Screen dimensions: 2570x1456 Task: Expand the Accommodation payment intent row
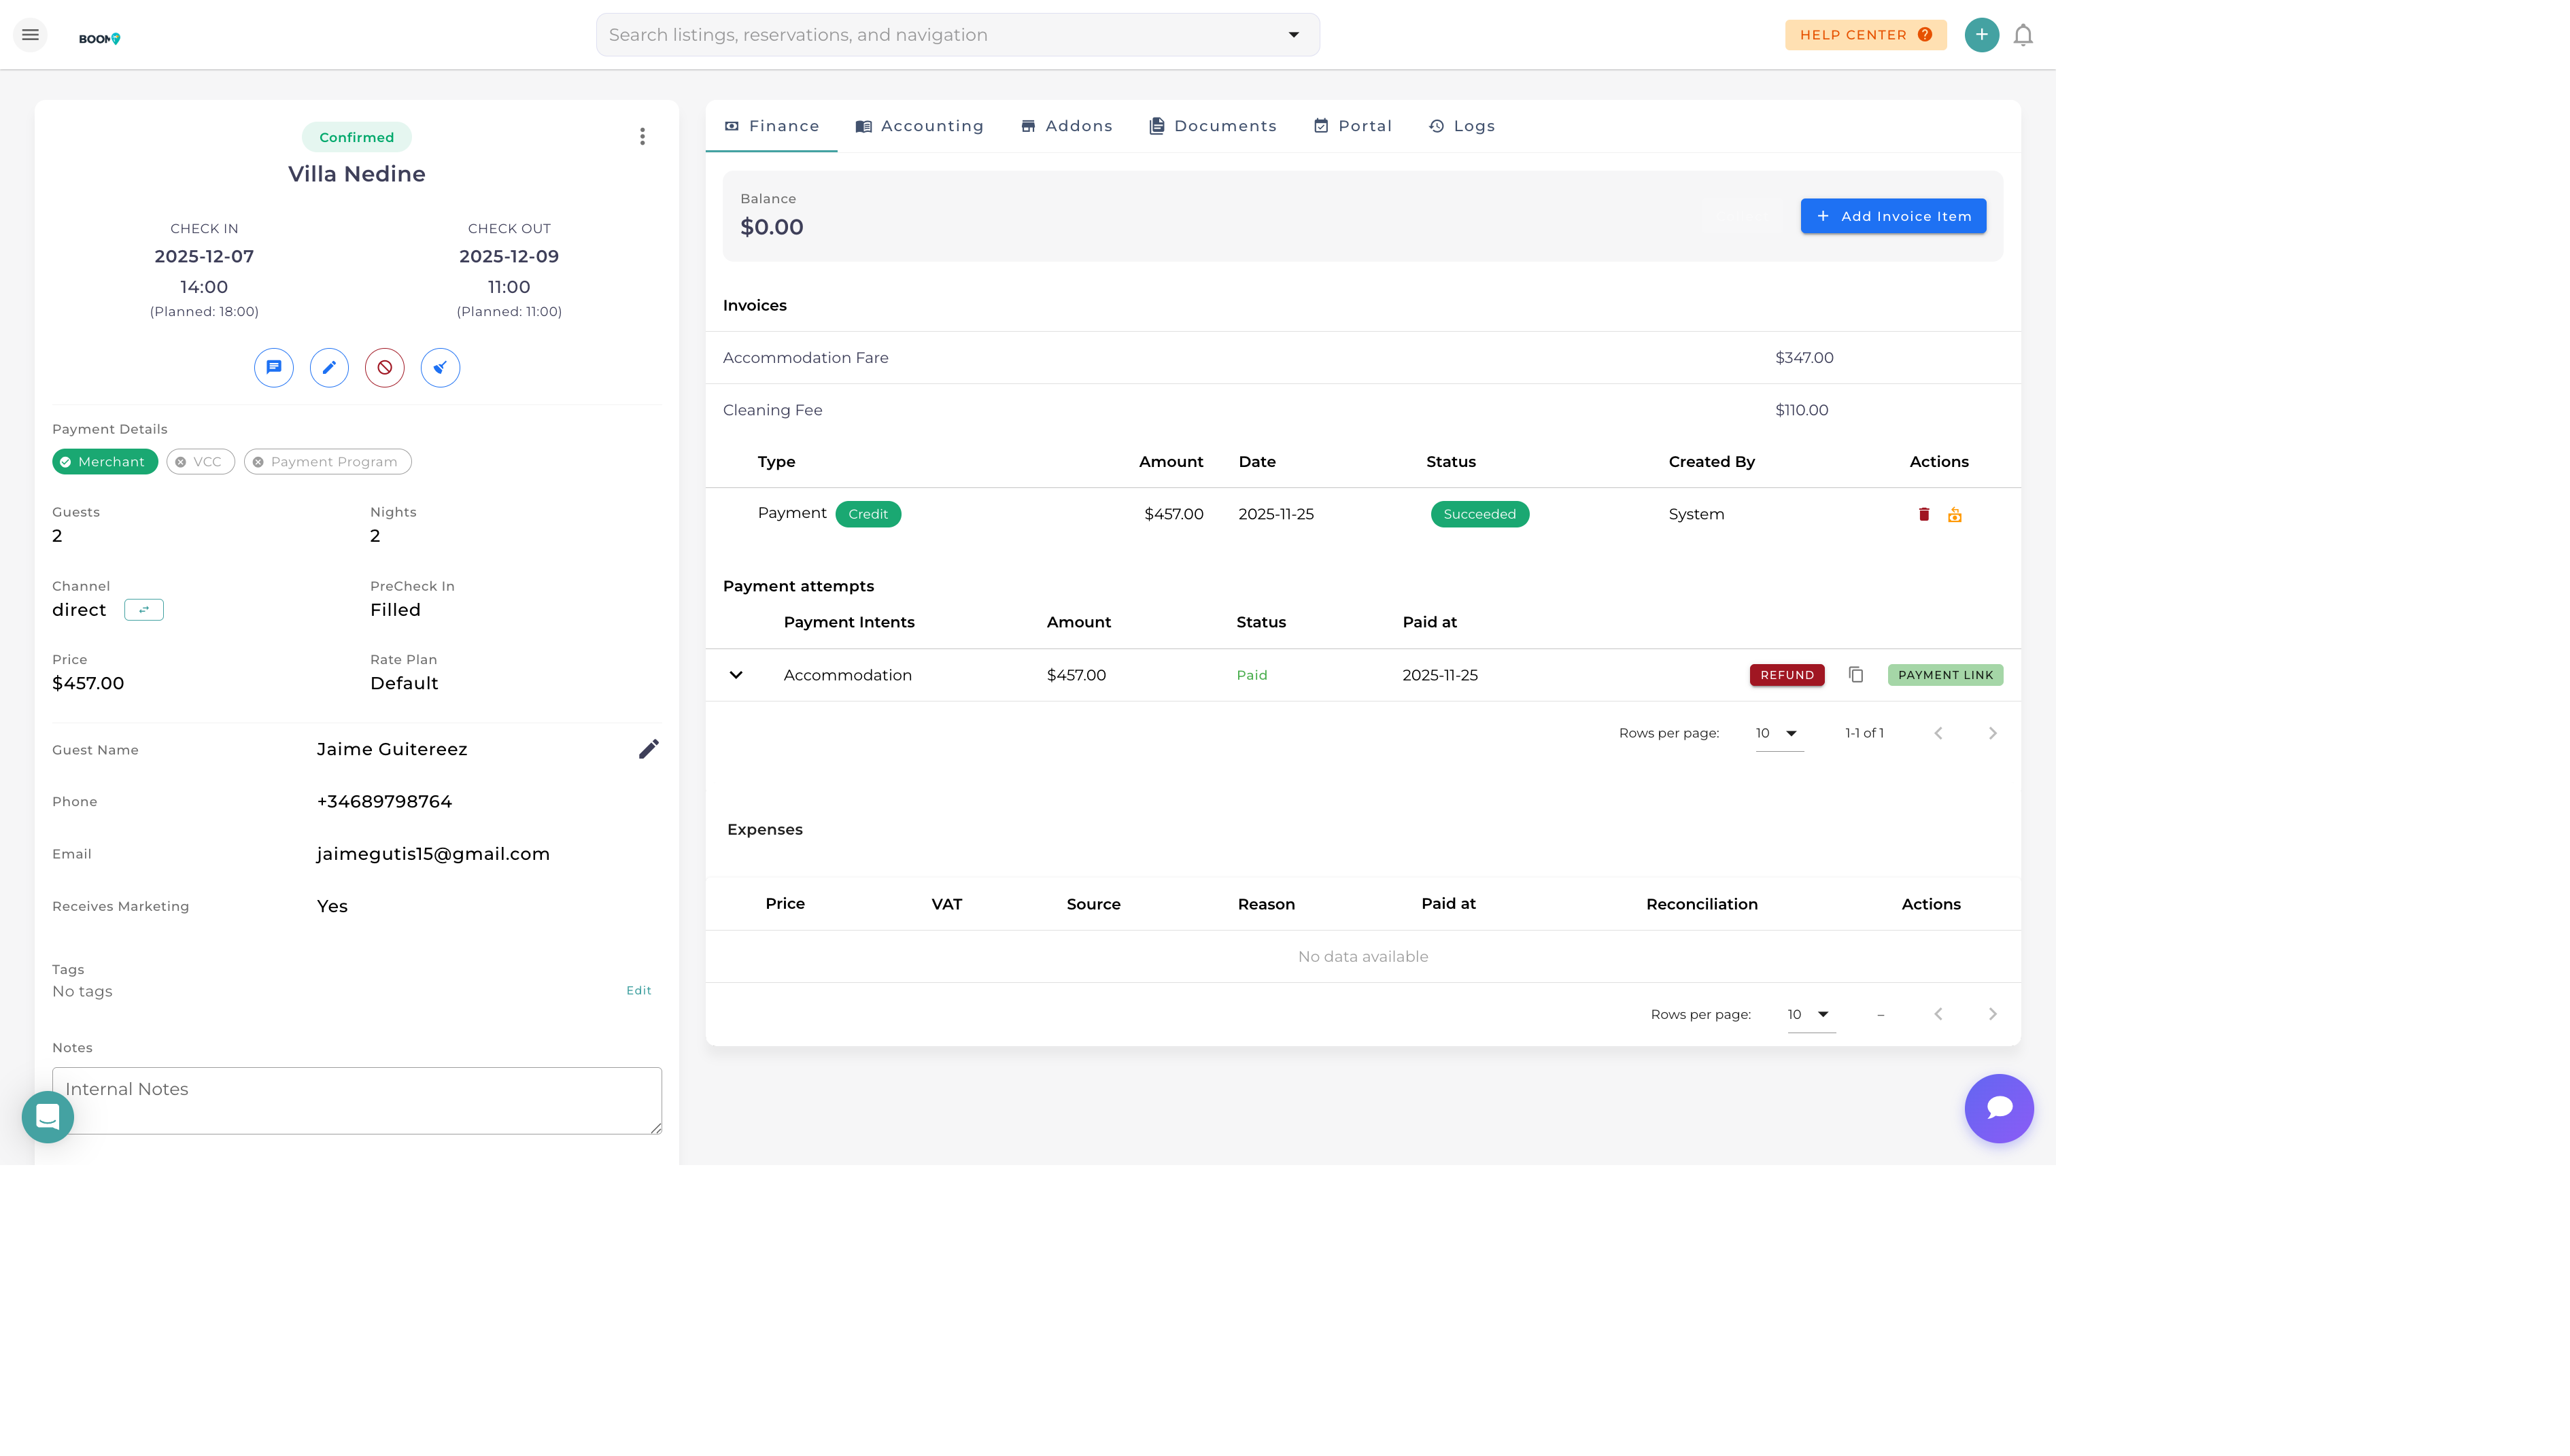pos(736,675)
